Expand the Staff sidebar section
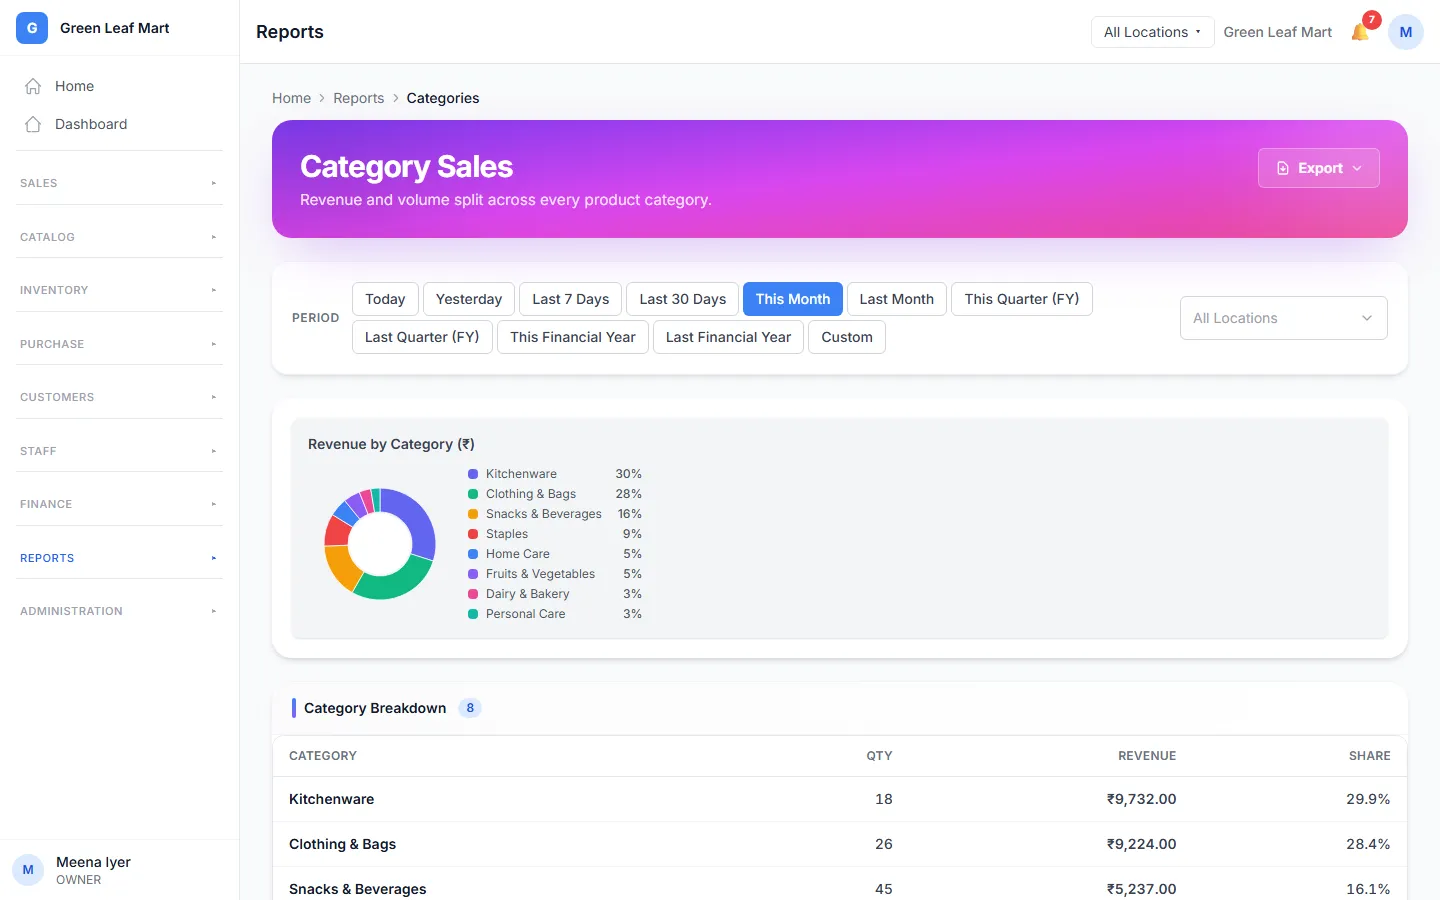Screen dimensions: 1440x900 [x=119, y=451]
